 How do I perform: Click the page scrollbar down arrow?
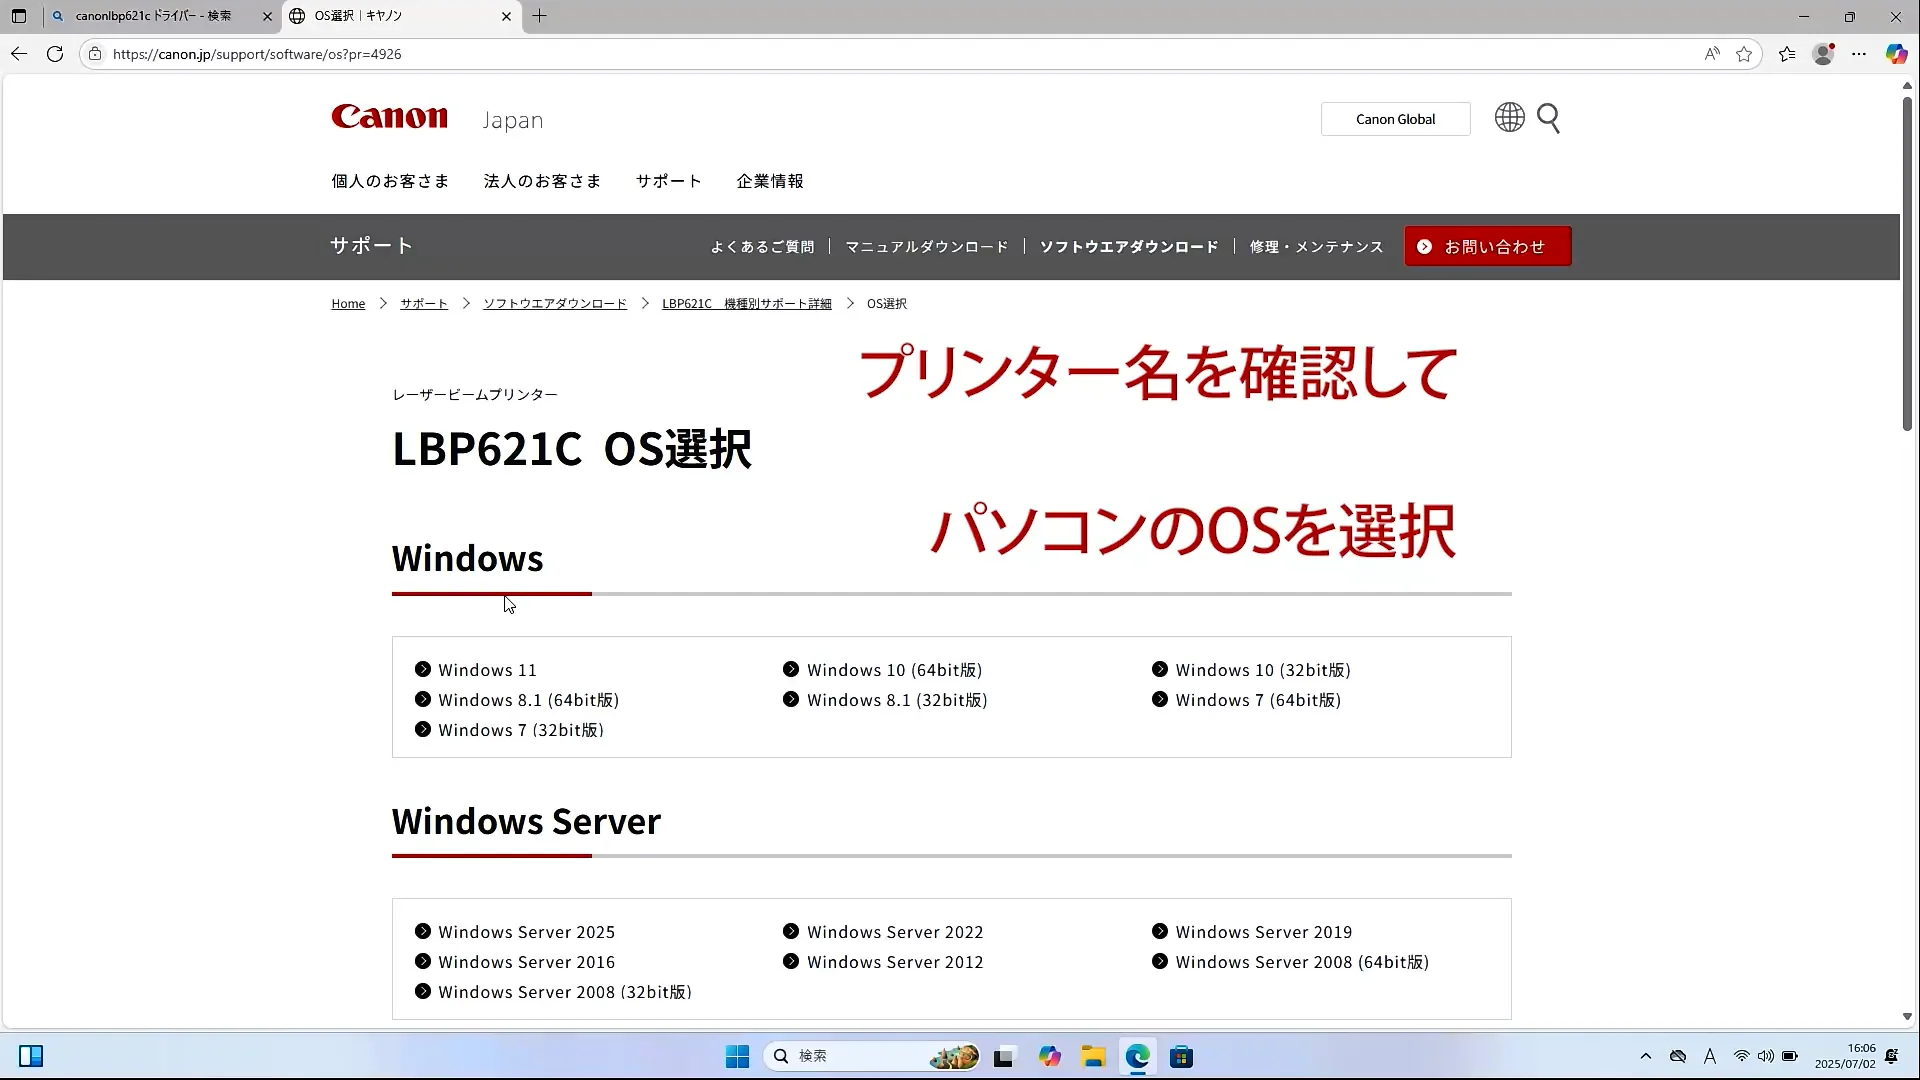[x=1907, y=1017]
